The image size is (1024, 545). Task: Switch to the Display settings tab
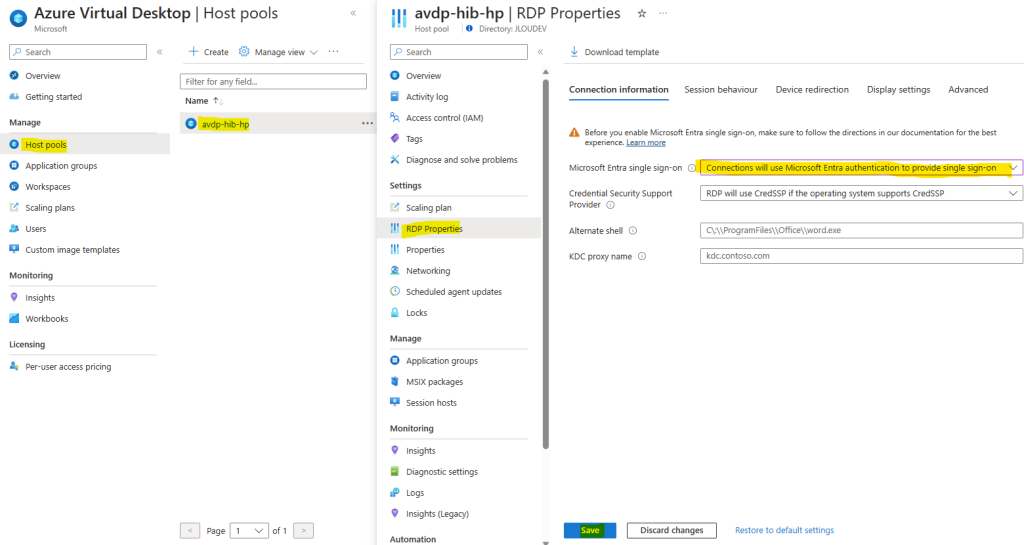(899, 89)
